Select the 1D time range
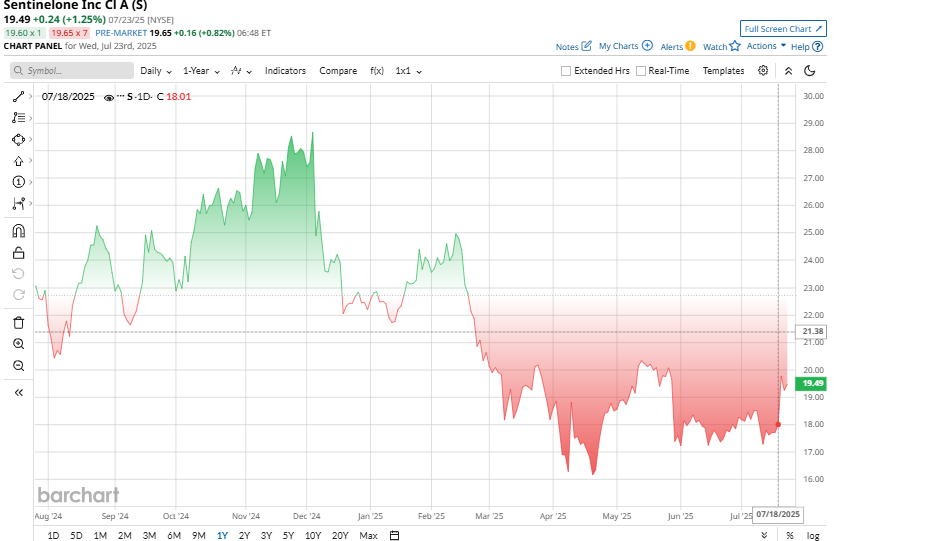This screenshot has height=541, width=928. click(x=53, y=535)
